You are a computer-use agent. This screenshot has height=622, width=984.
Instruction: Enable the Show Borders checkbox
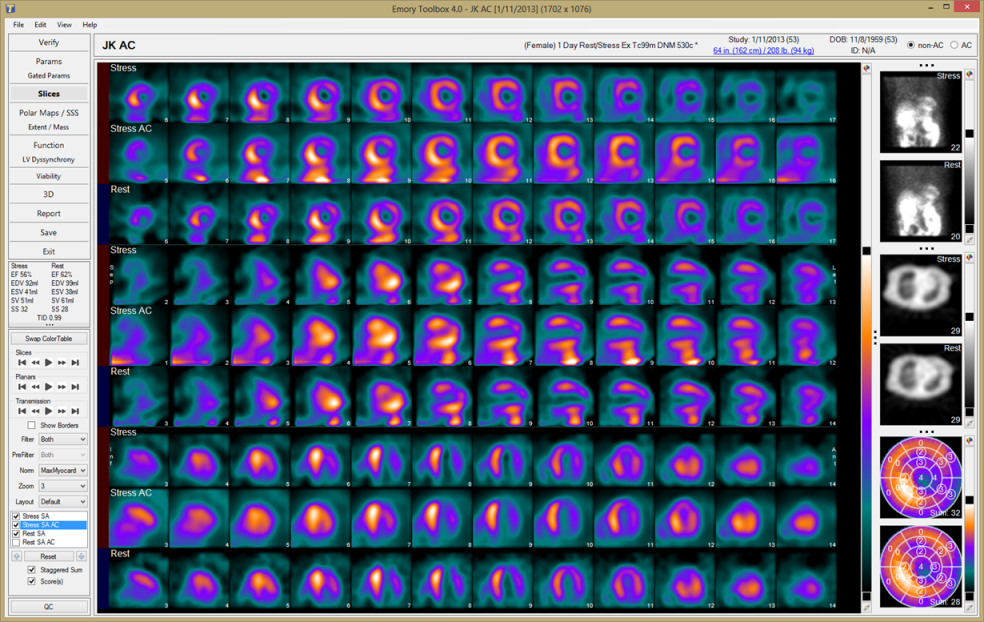click(31, 425)
